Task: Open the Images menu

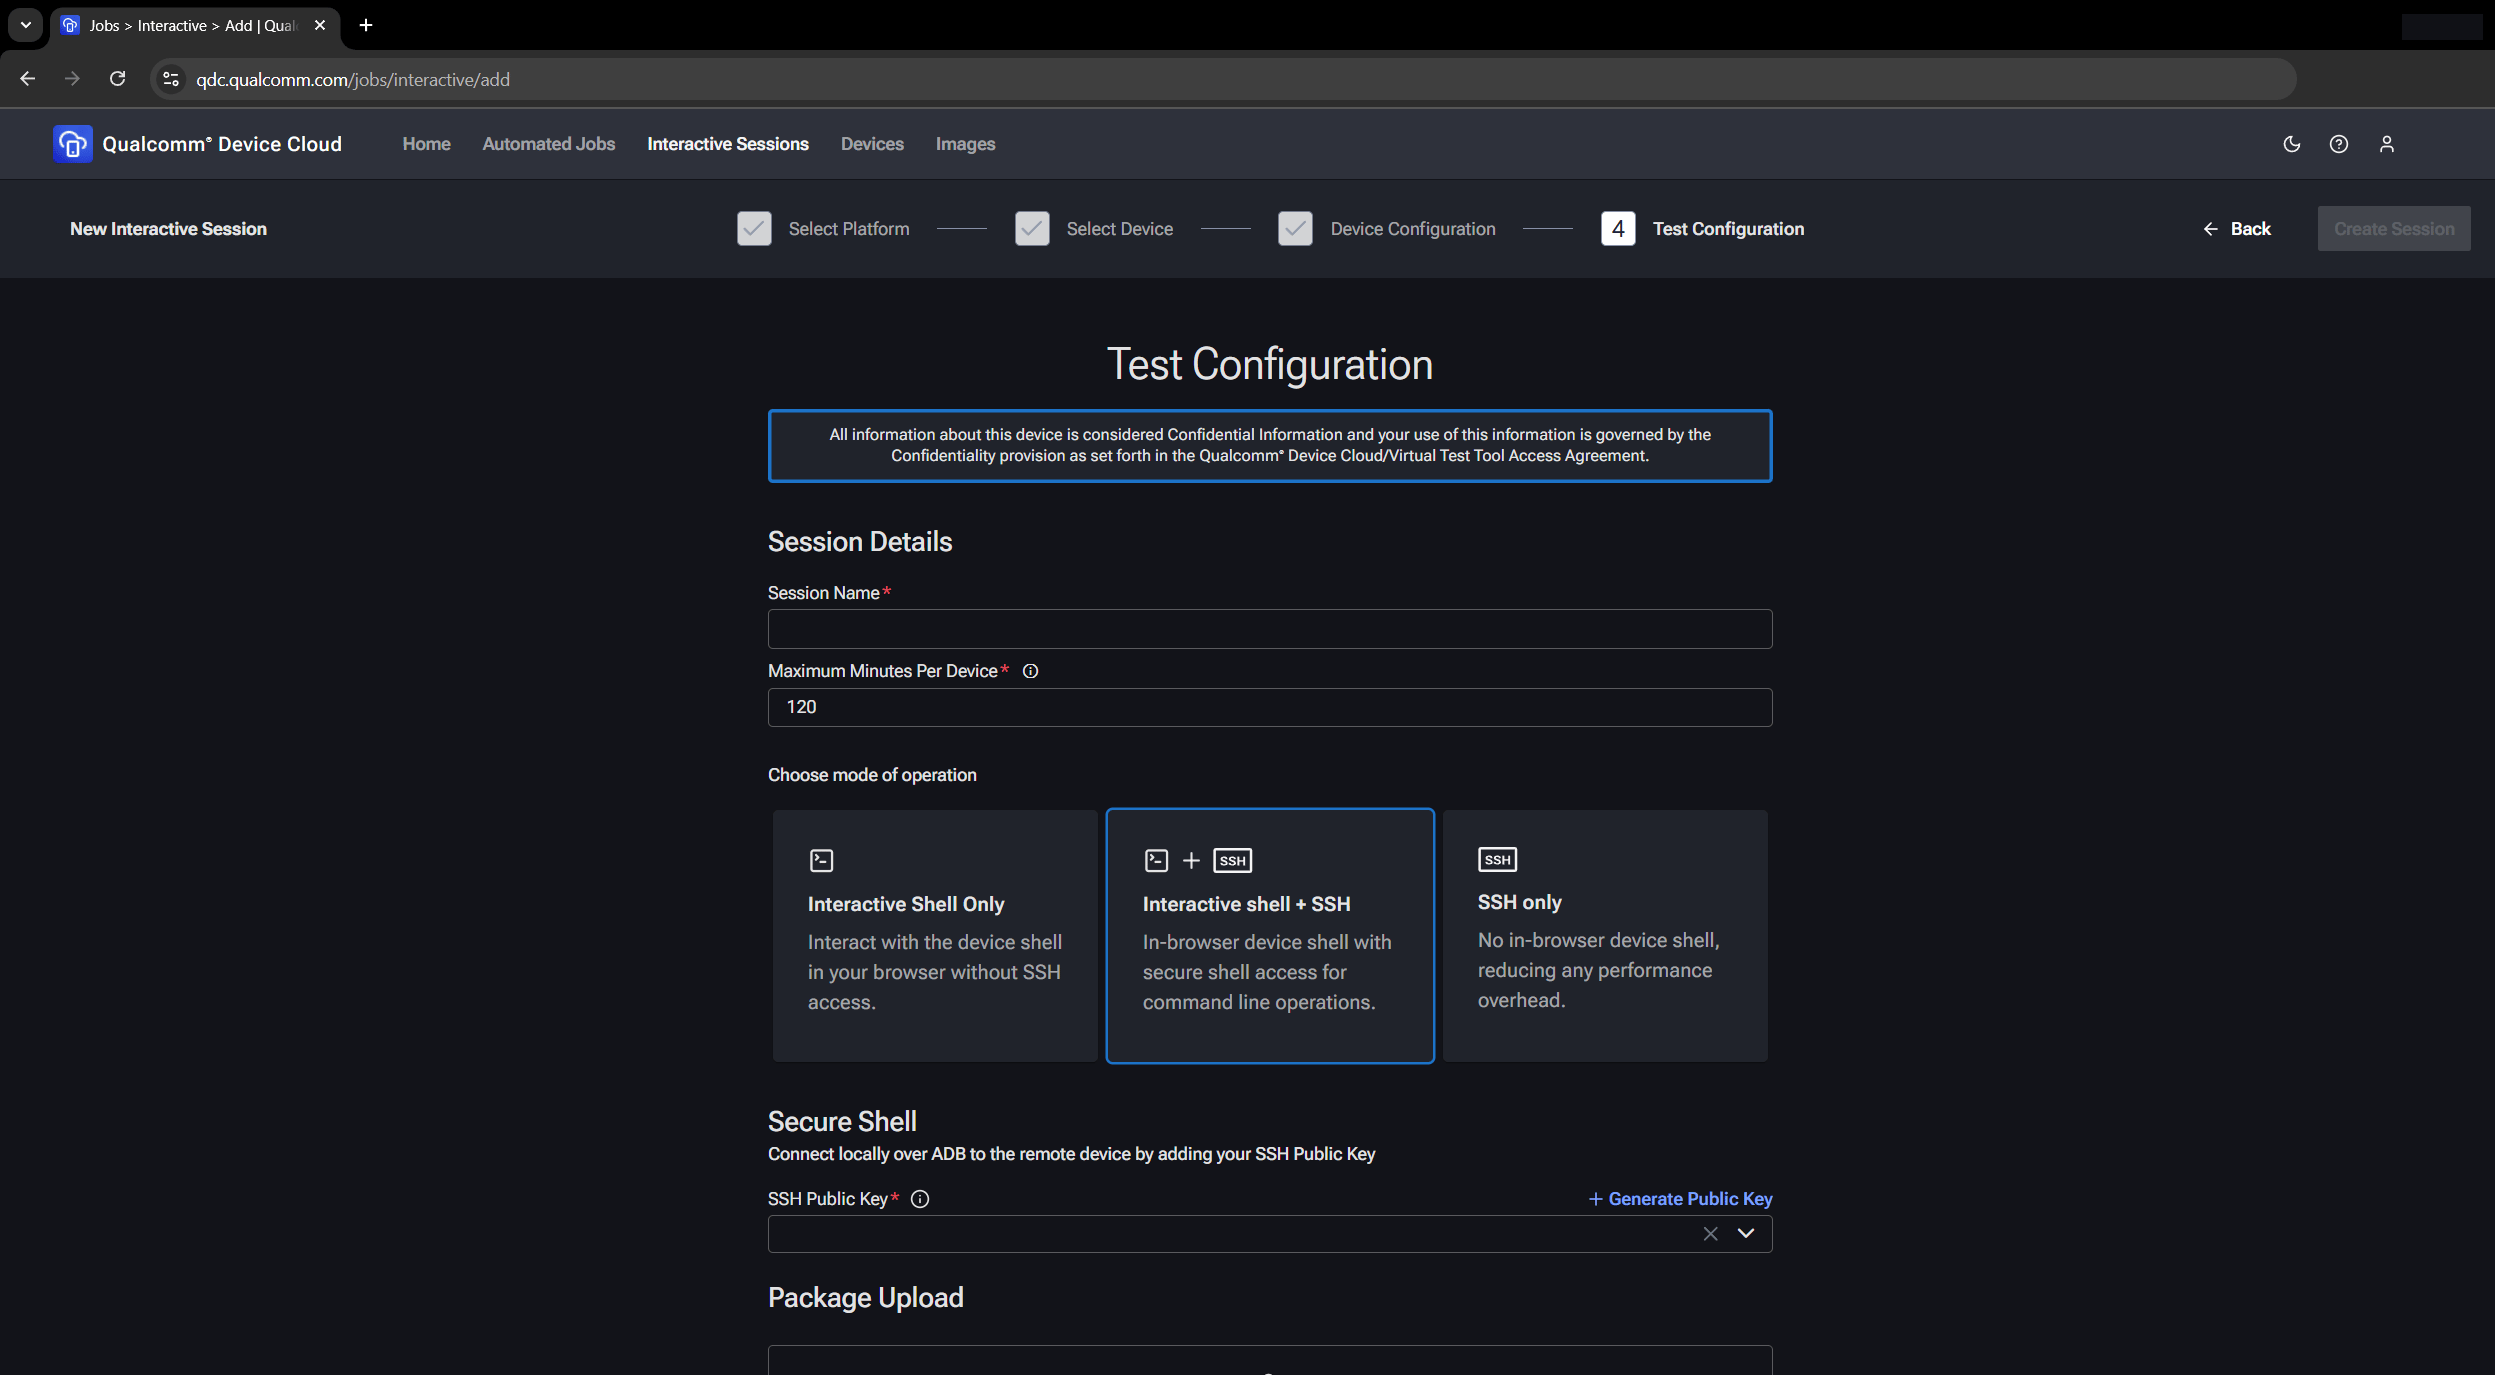Action: pos(965,144)
